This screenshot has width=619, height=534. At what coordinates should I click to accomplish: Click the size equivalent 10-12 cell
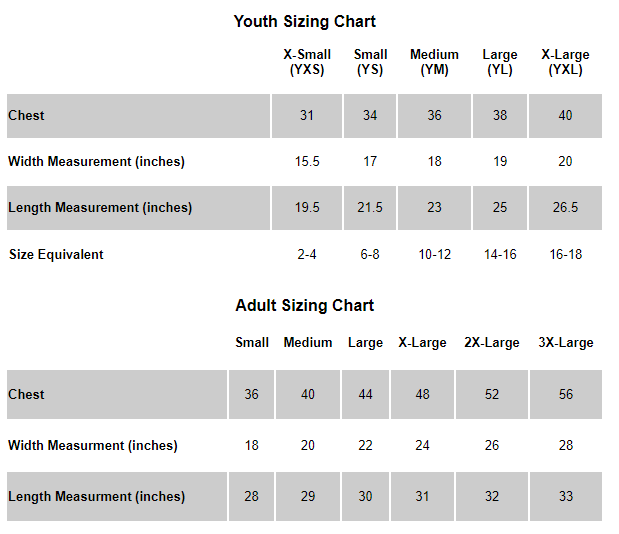pos(434,255)
